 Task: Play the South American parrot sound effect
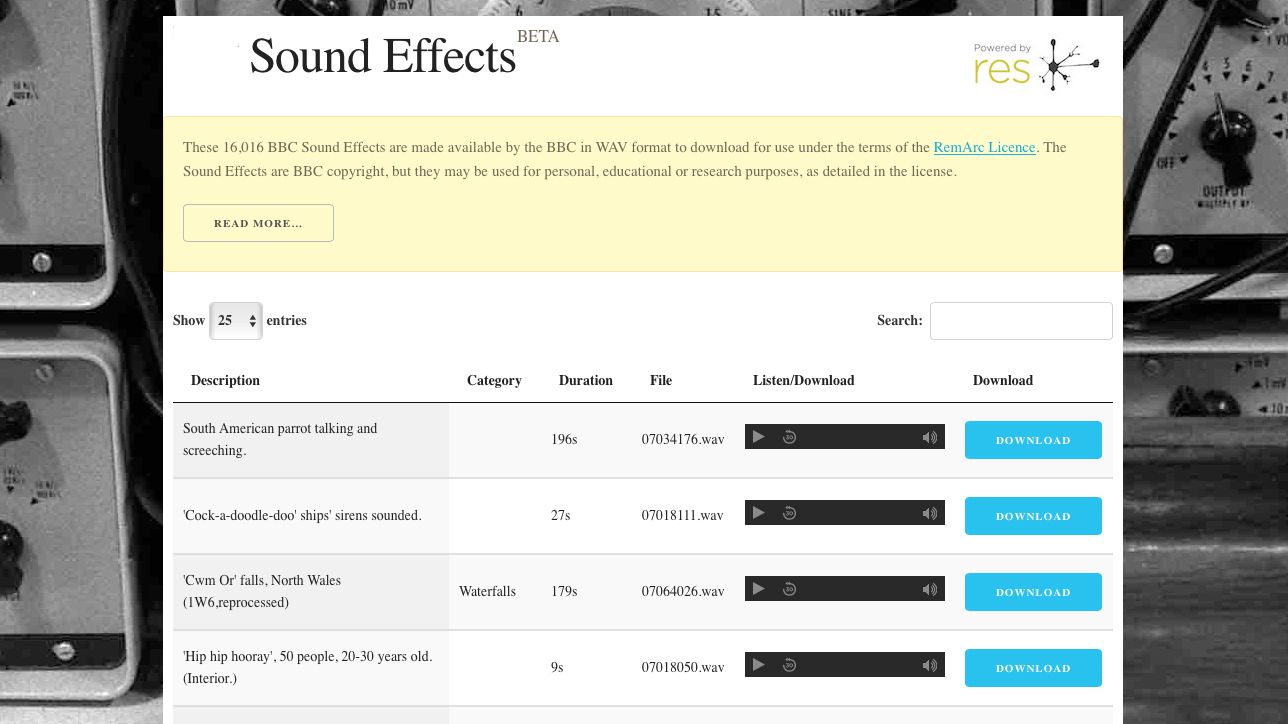click(758, 436)
